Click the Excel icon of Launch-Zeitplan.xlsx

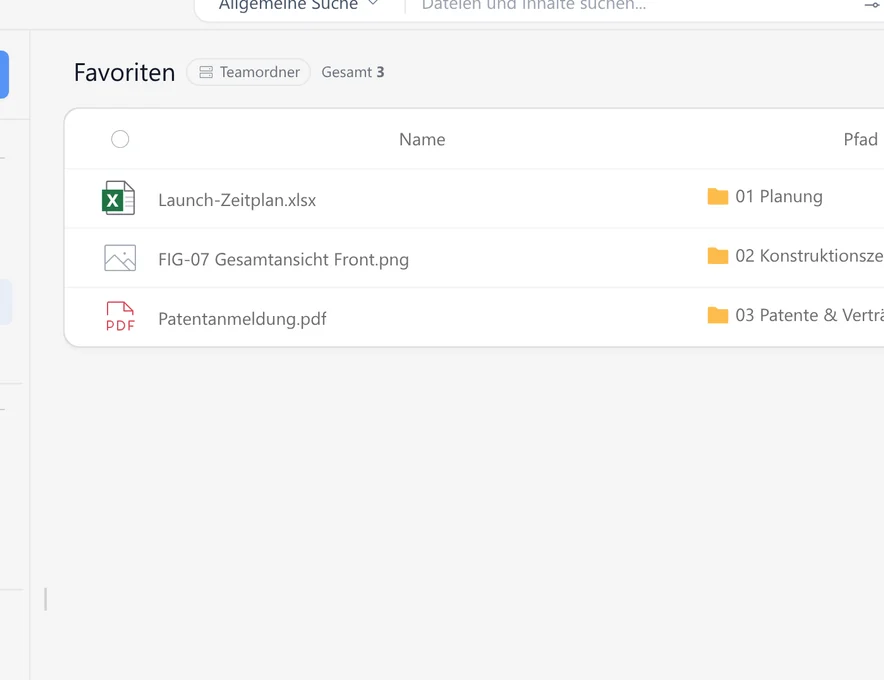(x=118, y=198)
